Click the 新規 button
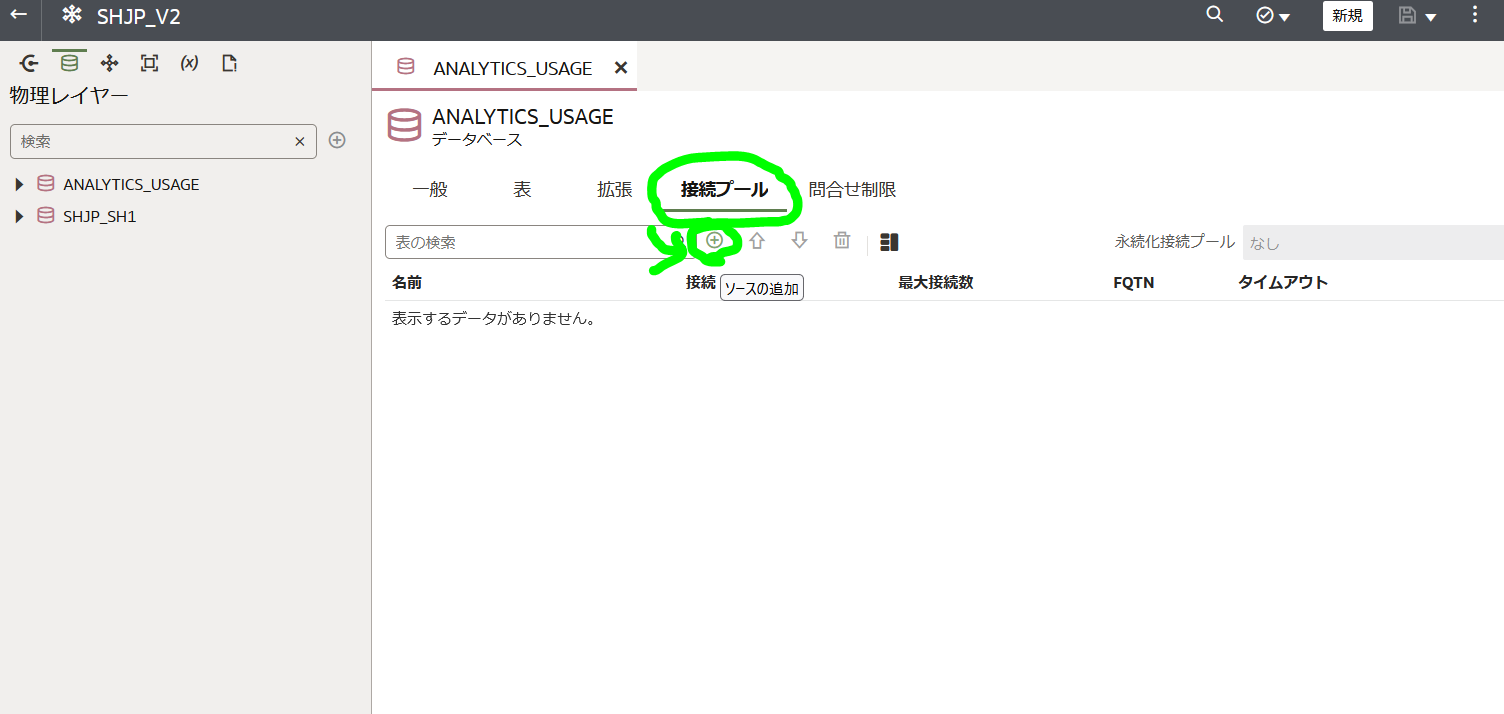 tap(1347, 16)
